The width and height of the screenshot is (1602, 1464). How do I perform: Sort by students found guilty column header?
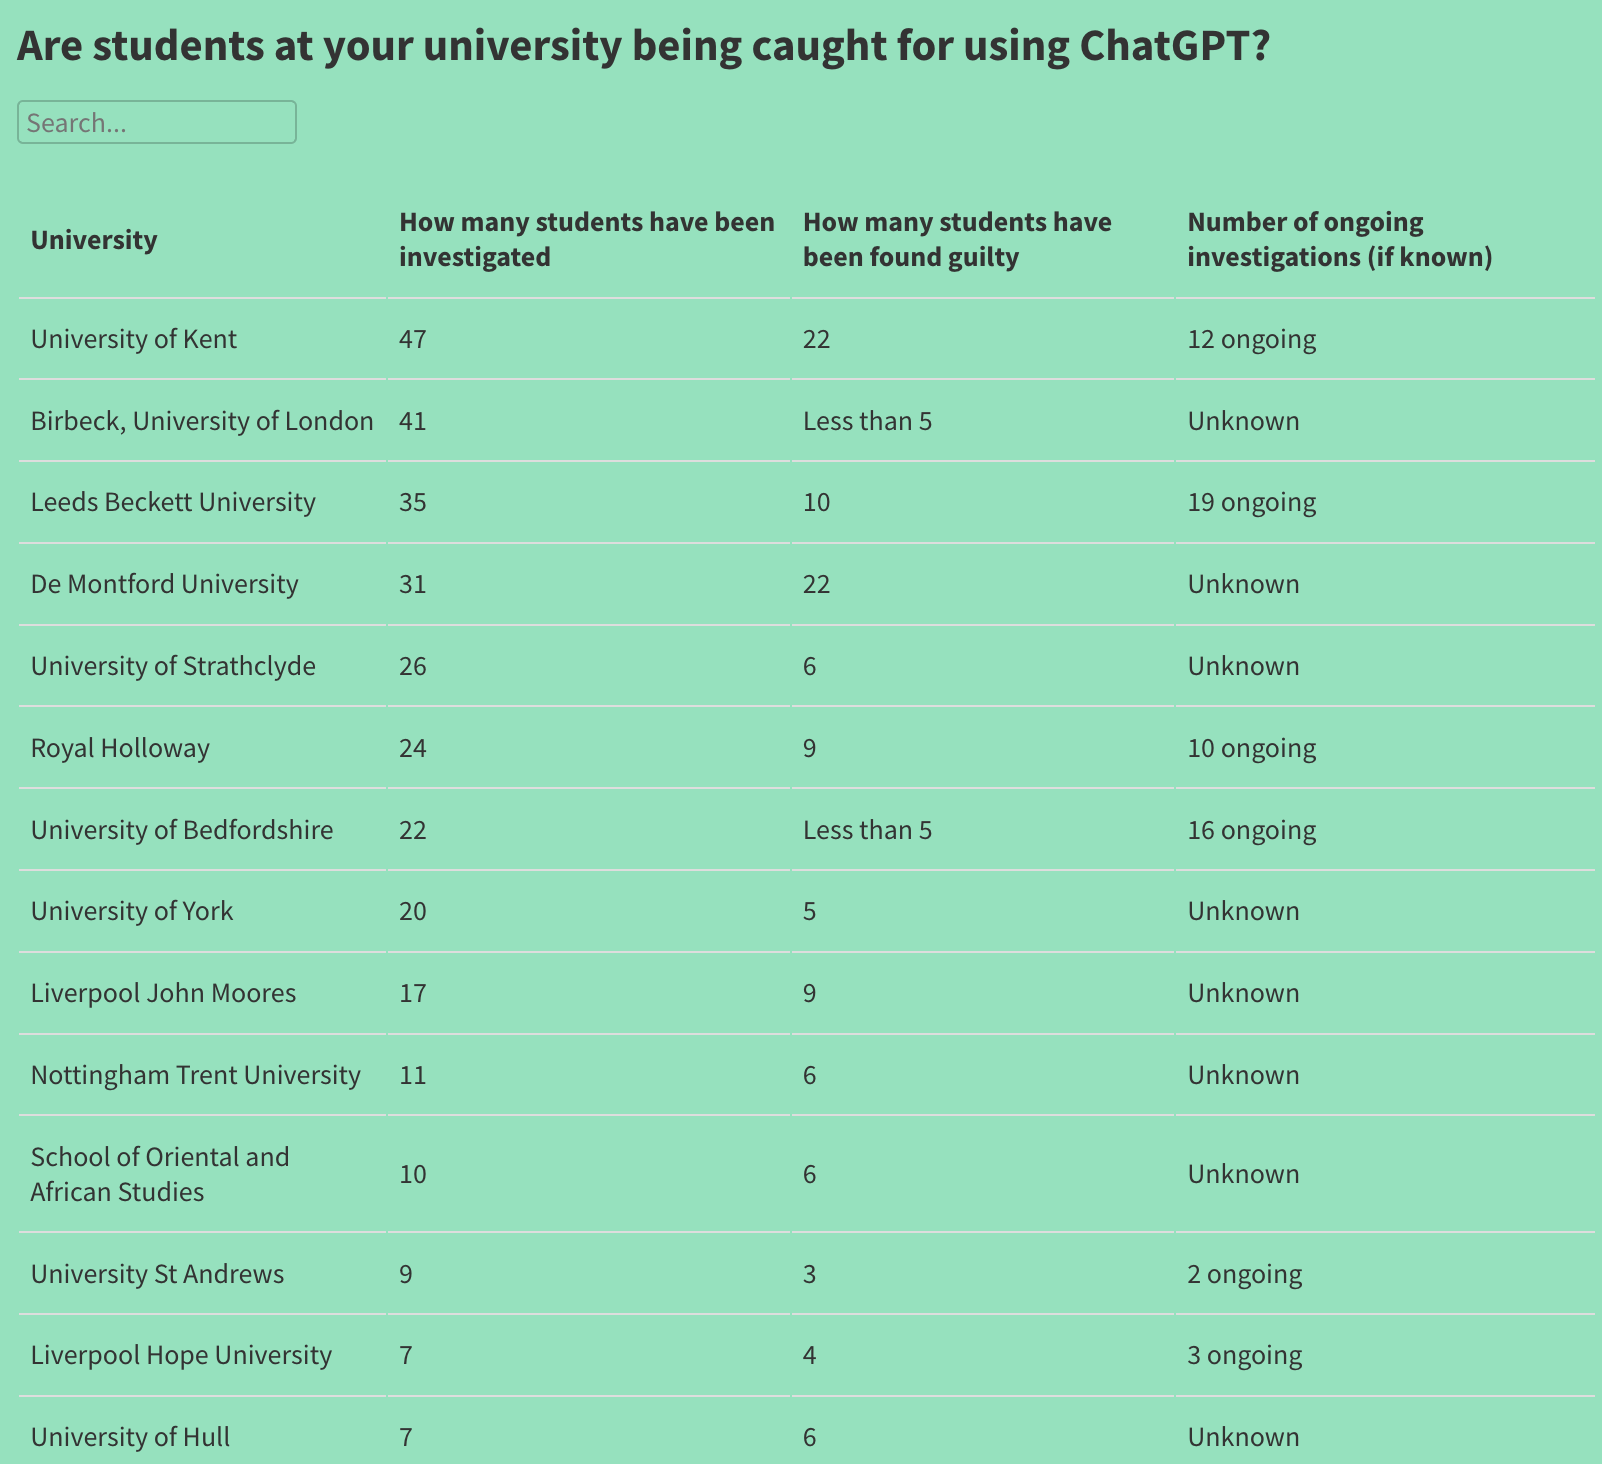[955, 239]
